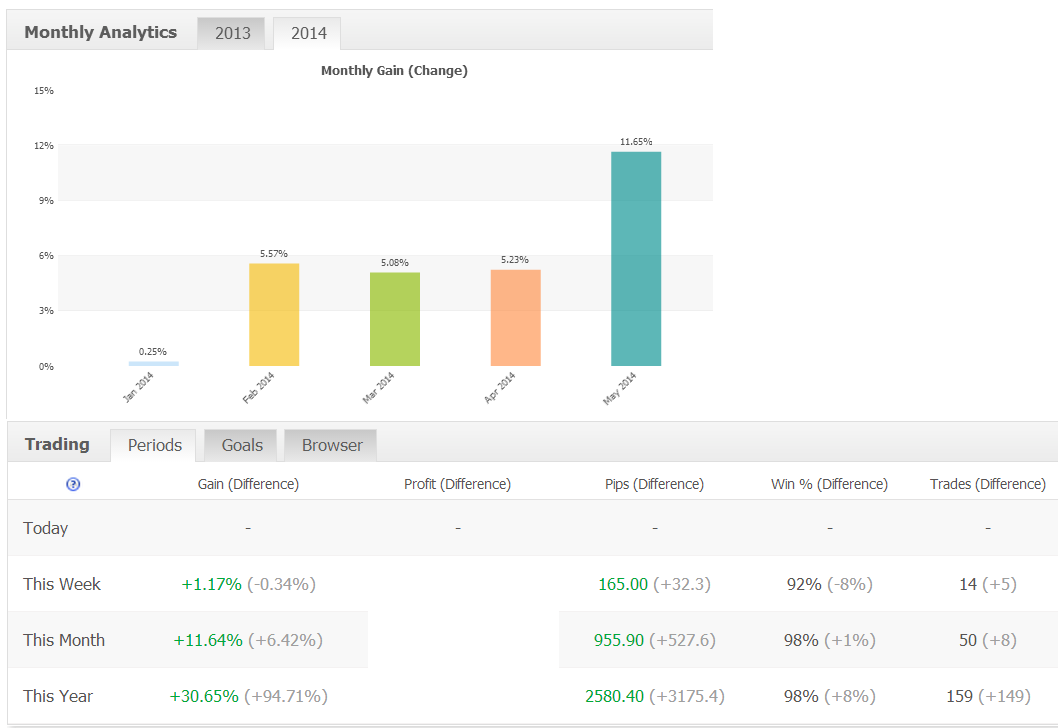The image size is (1058, 728).
Task: Click the +30.65% yearly gain value
Action: click(204, 696)
